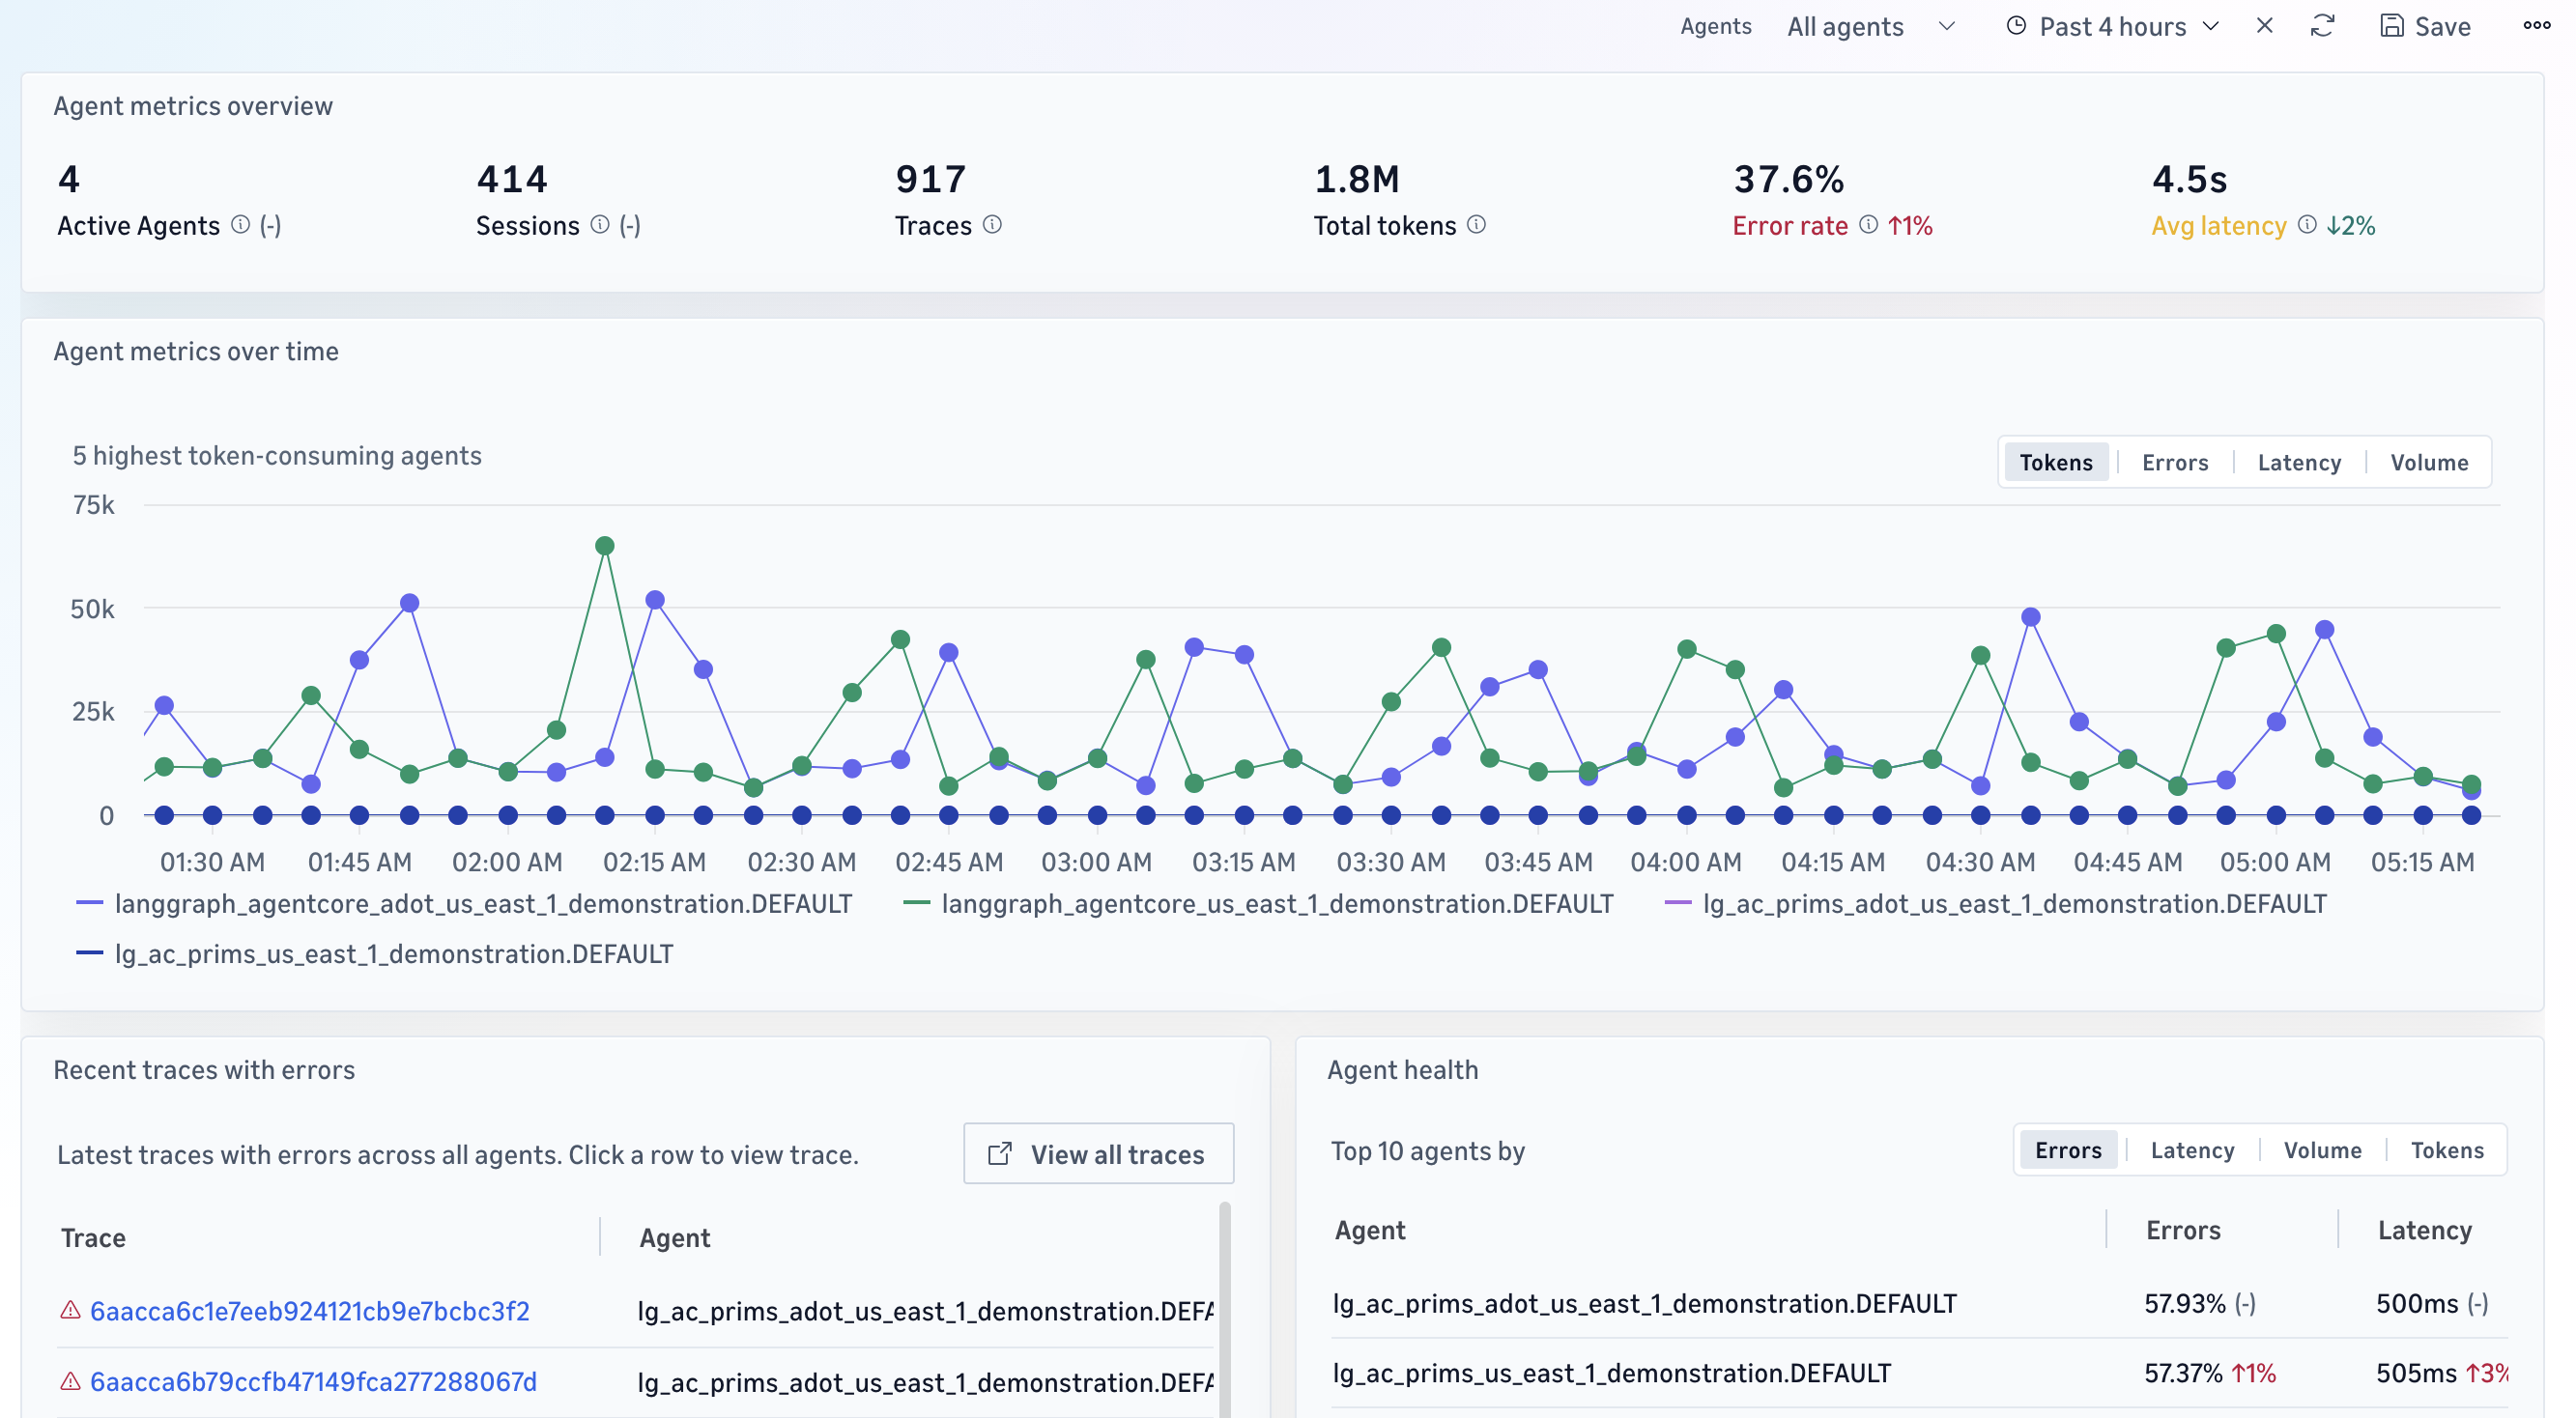Open the All agents dropdown
This screenshot has height=1418, width=2576.
click(x=1870, y=27)
